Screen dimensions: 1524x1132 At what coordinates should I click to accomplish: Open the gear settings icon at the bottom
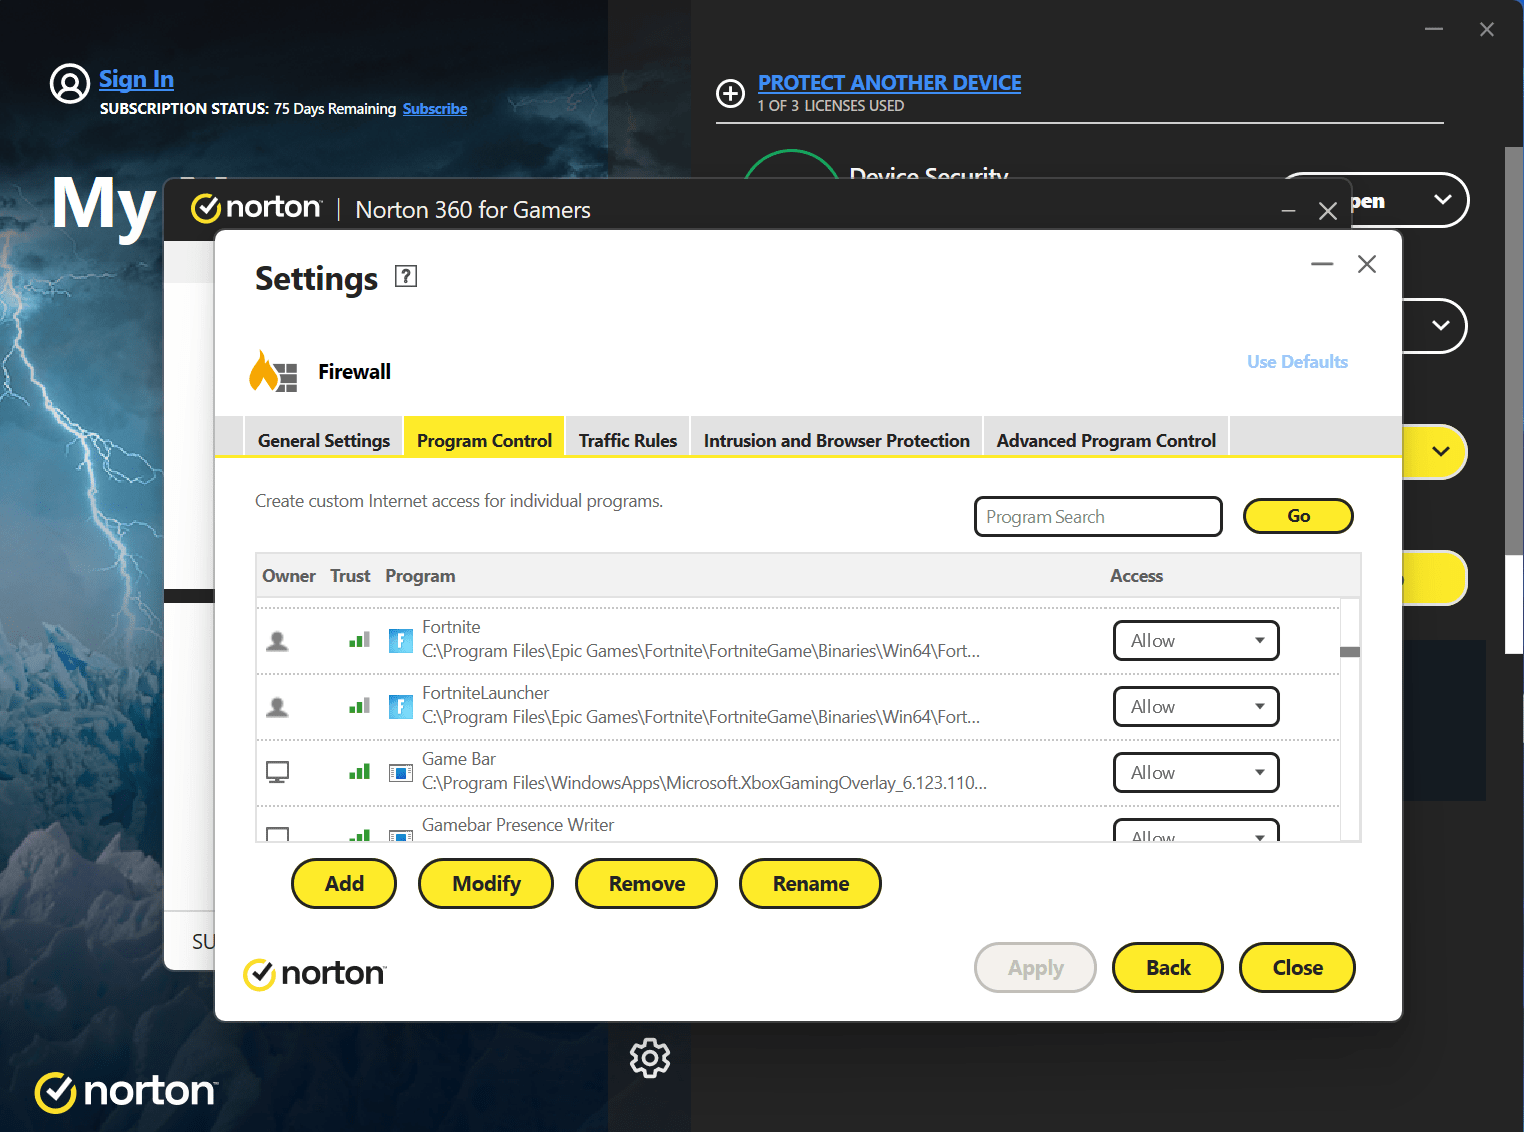pyautogui.click(x=650, y=1057)
